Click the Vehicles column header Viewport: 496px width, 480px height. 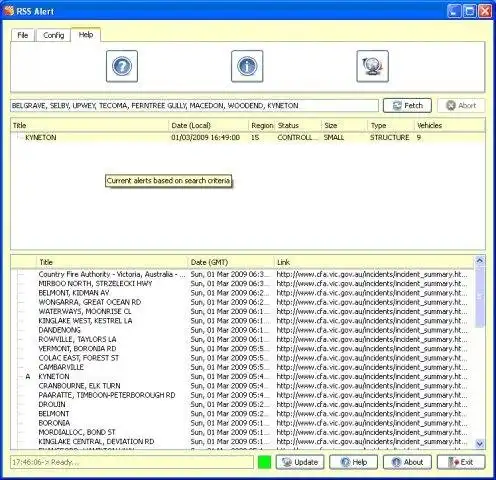(450, 126)
